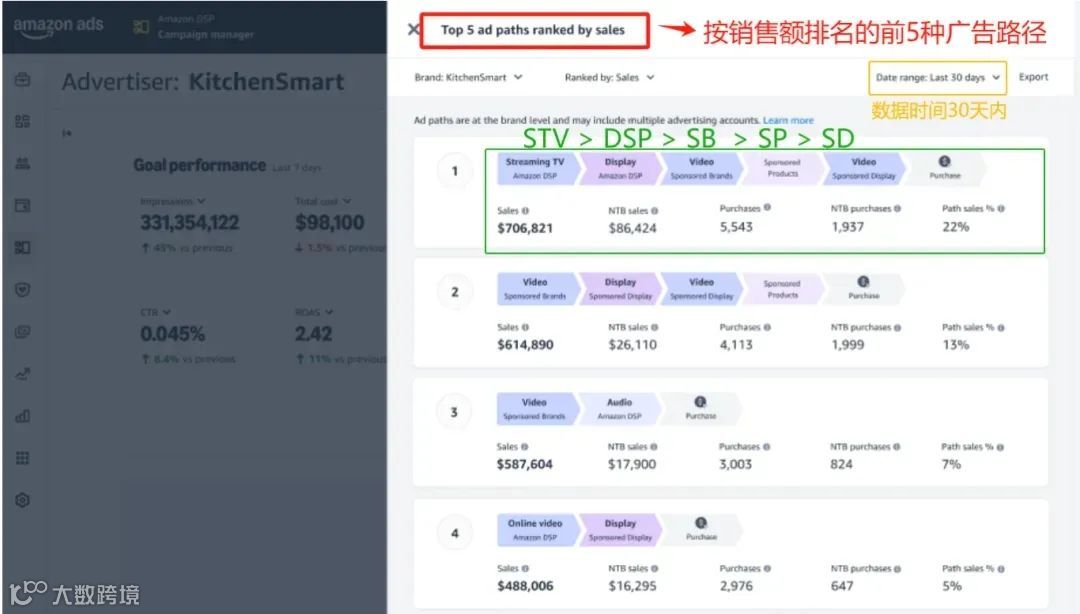Open the settings gear icon in sidebar
The height and width of the screenshot is (614, 1080).
[23, 500]
